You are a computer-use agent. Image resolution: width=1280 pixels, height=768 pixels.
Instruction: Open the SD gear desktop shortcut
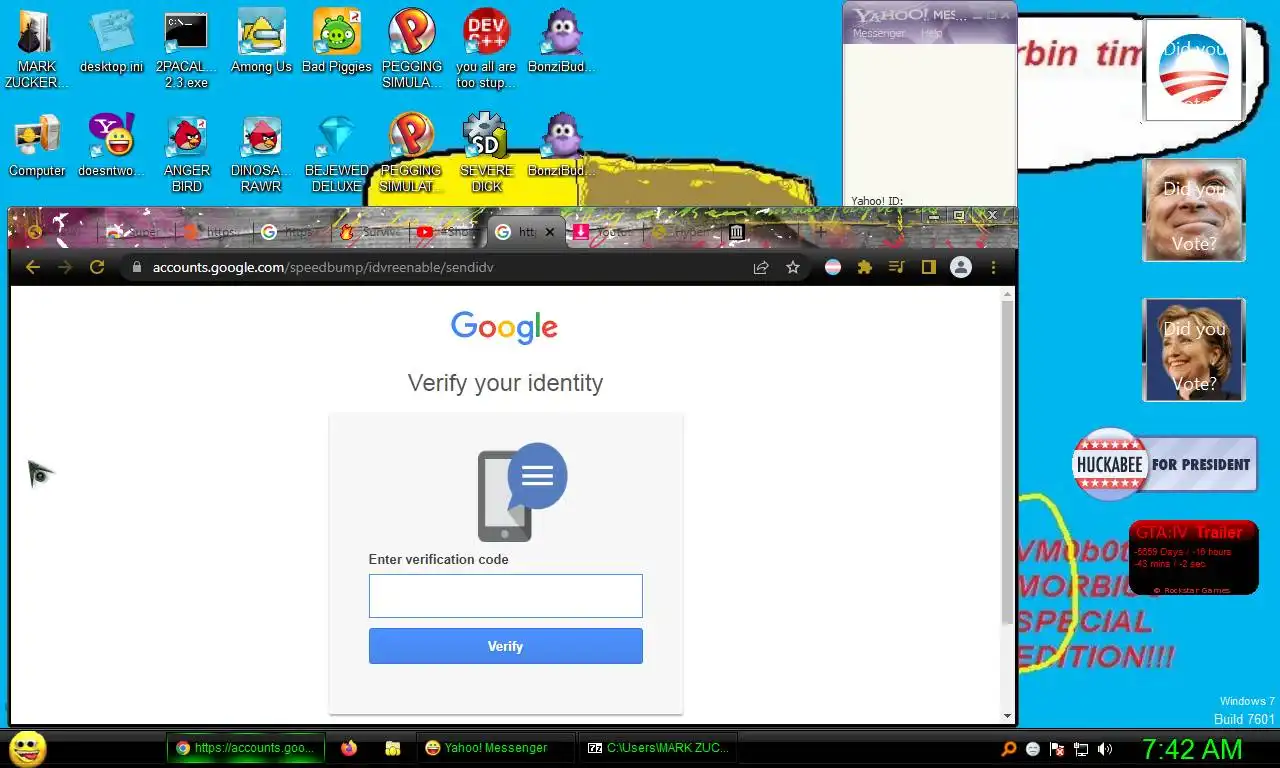pos(486,152)
